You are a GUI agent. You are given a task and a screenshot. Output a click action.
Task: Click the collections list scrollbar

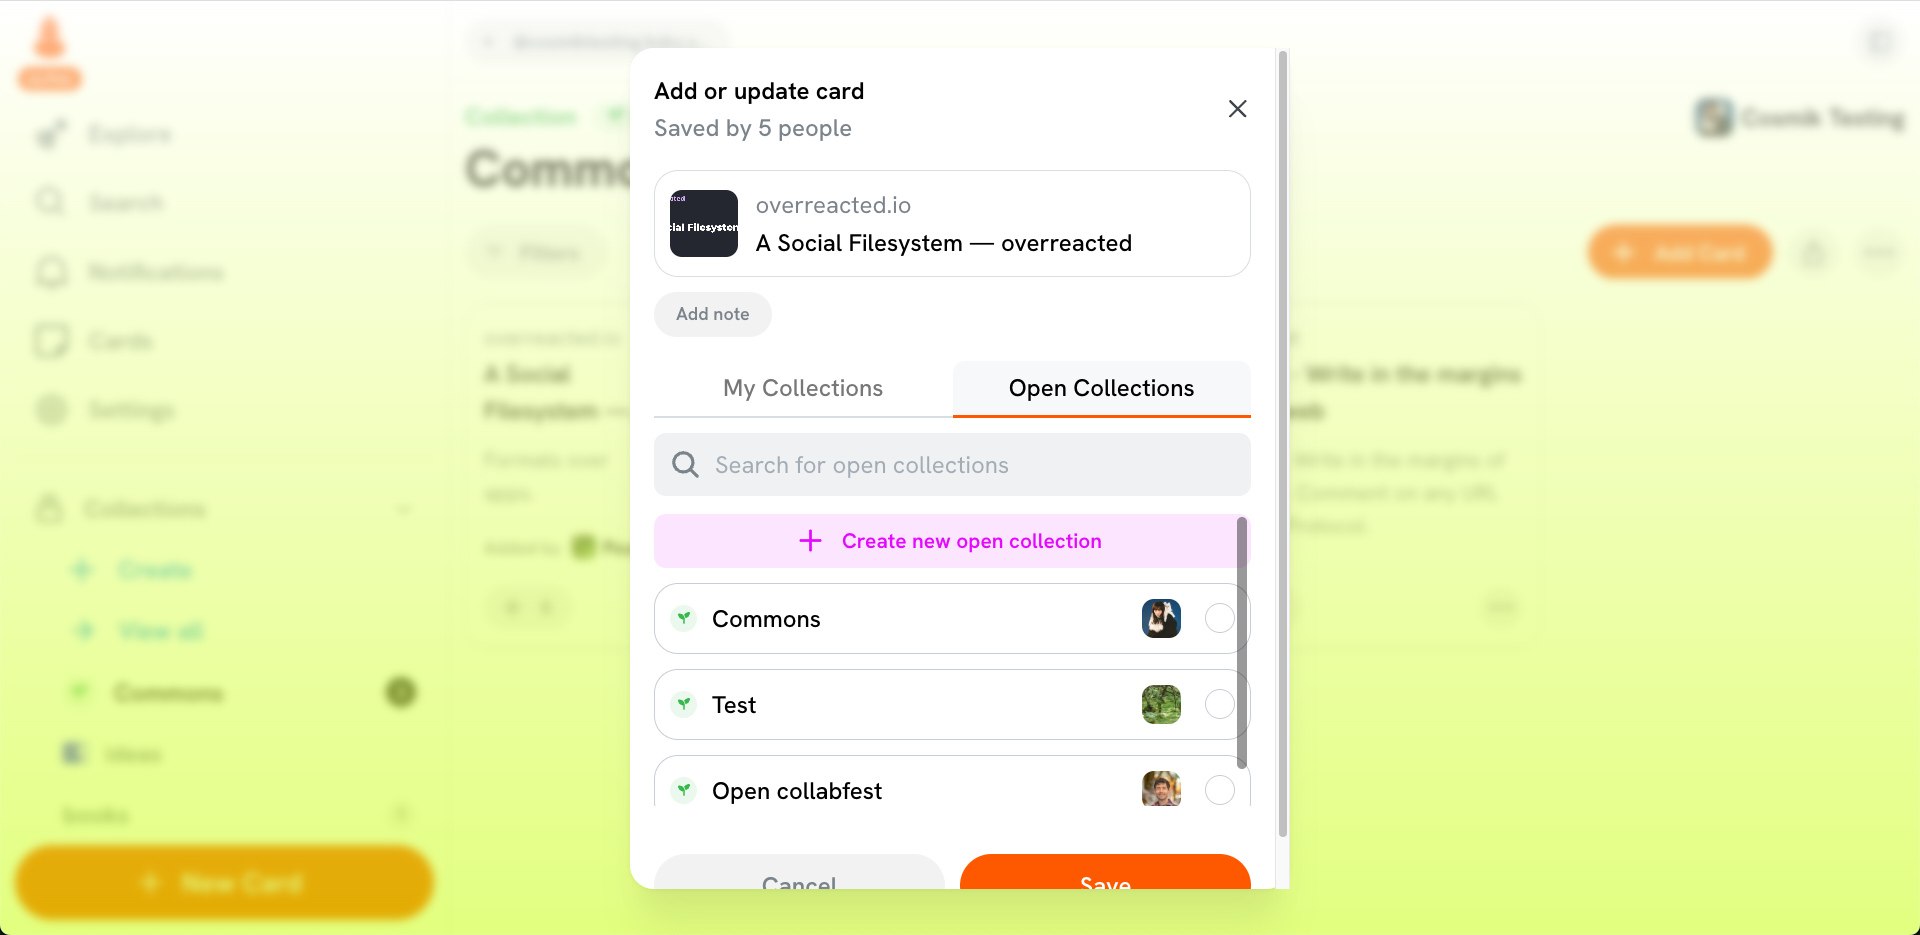[x=1242, y=642]
